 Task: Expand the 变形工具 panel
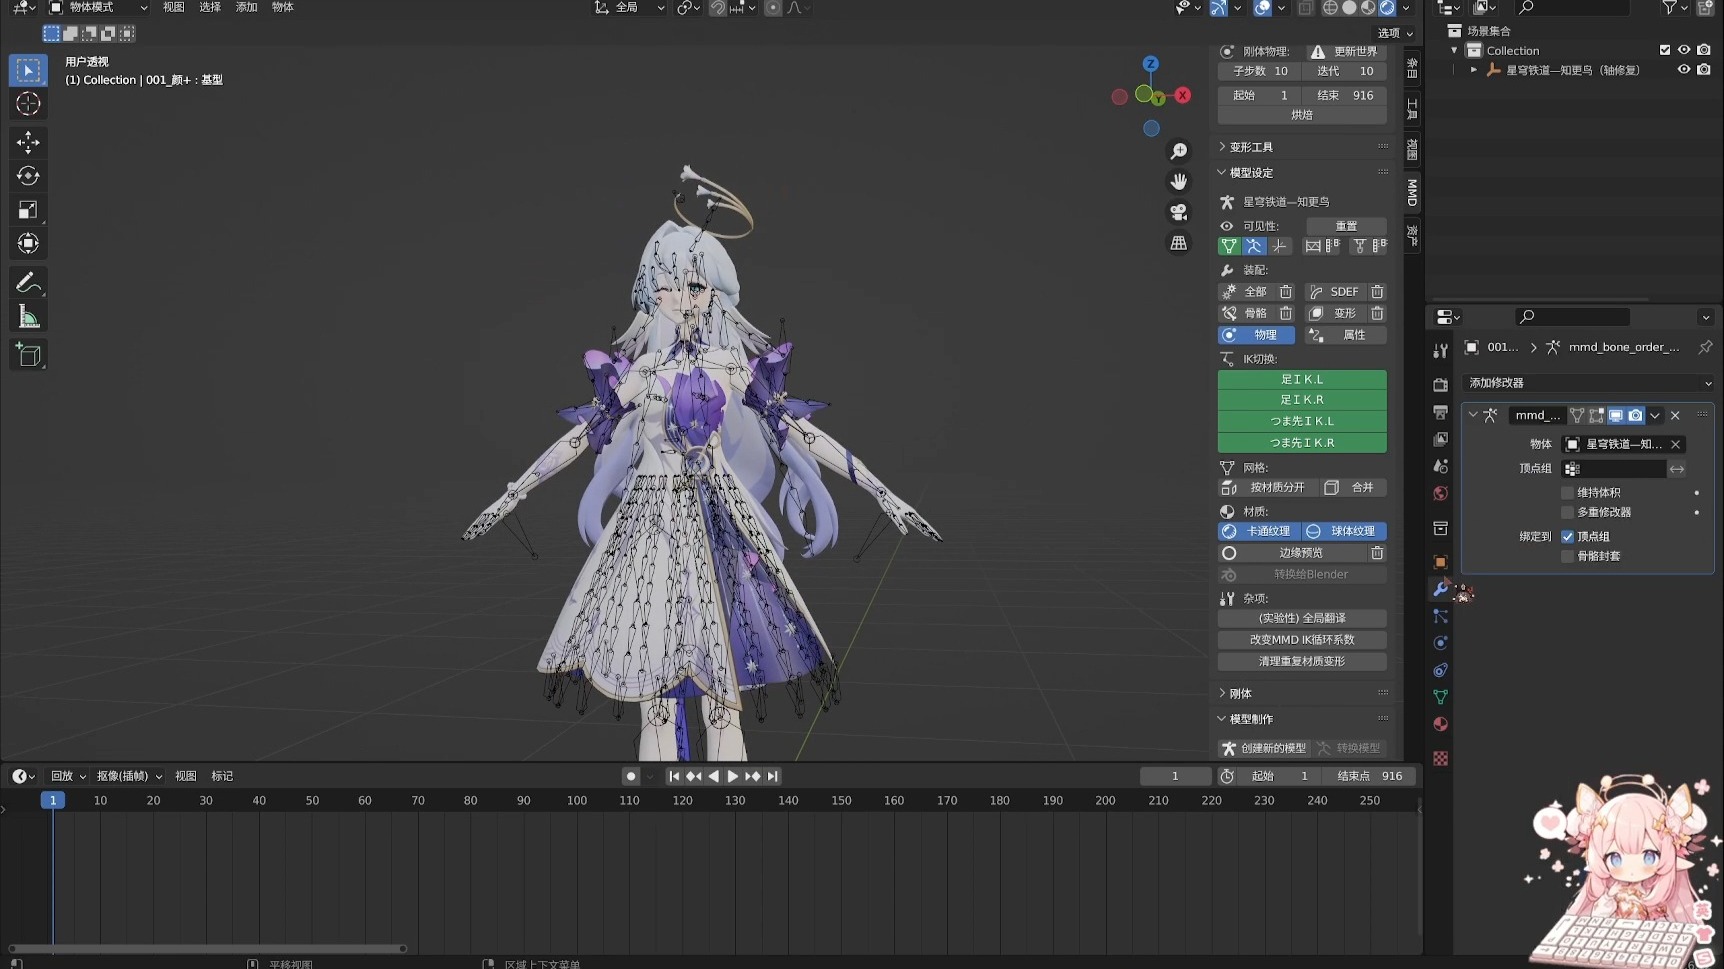coord(1250,147)
